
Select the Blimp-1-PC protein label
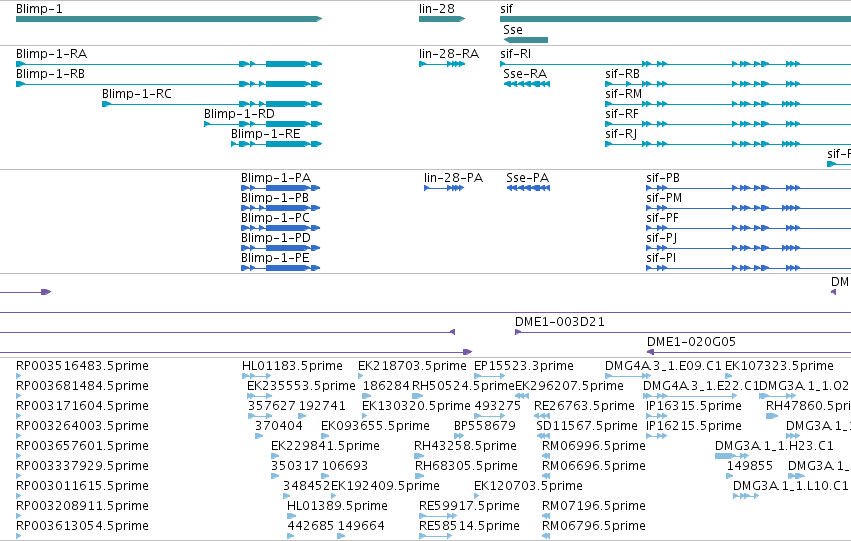[x=275, y=218]
